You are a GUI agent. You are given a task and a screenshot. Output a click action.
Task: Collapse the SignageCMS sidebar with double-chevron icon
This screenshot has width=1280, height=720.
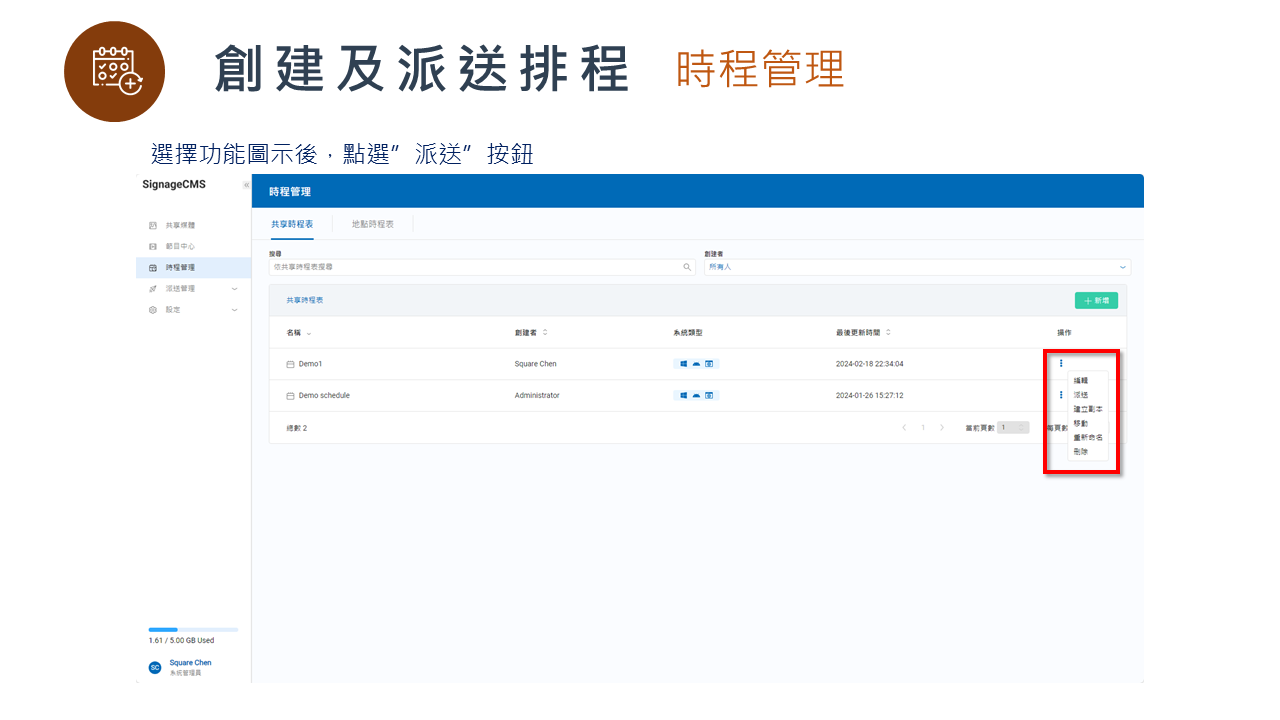pos(246,185)
